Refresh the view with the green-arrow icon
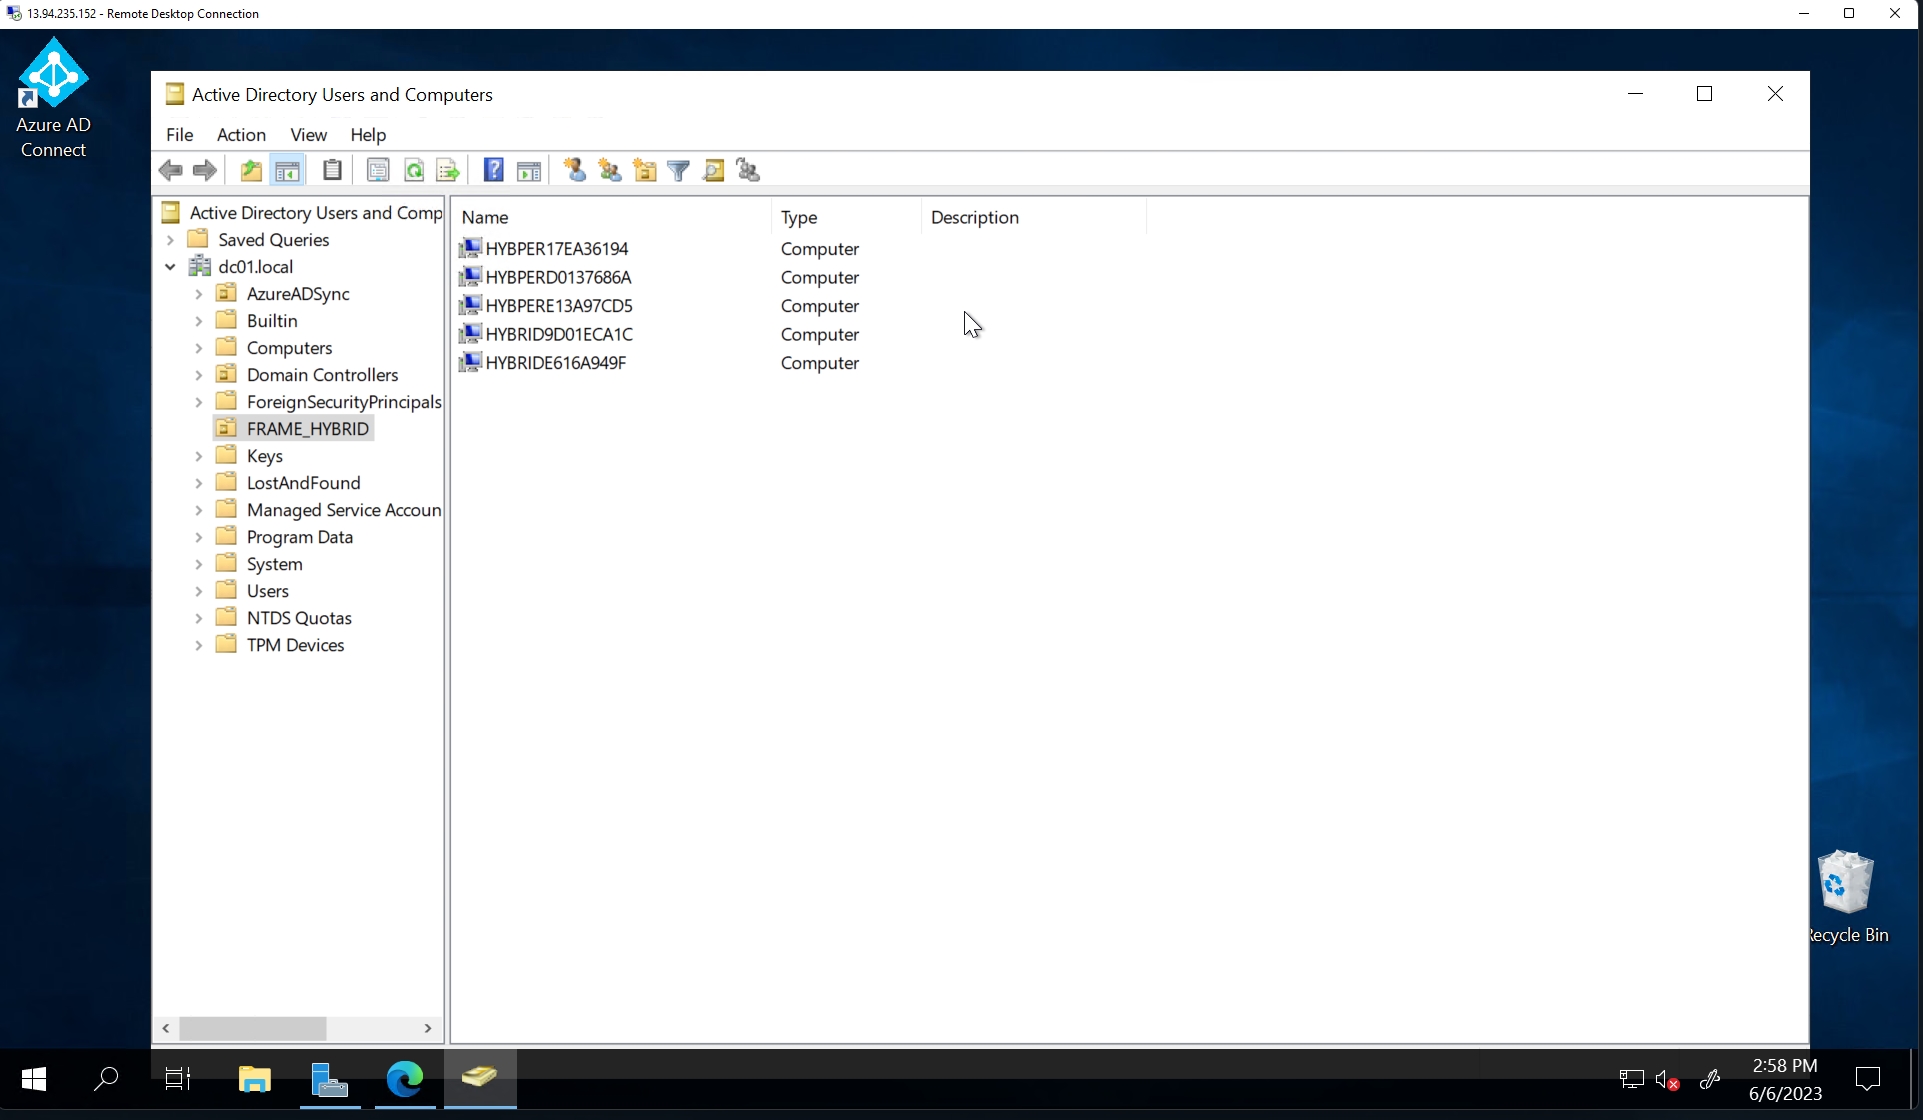The width and height of the screenshot is (1923, 1120). tap(414, 171)
